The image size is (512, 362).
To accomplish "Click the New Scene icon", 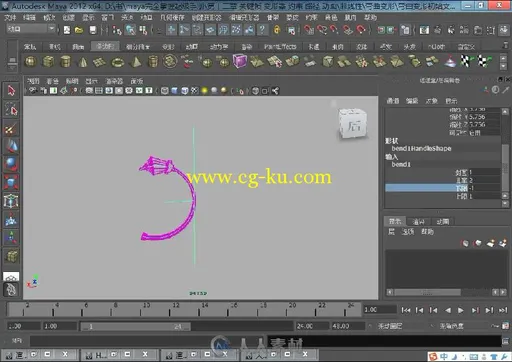I will click(67, 30).
